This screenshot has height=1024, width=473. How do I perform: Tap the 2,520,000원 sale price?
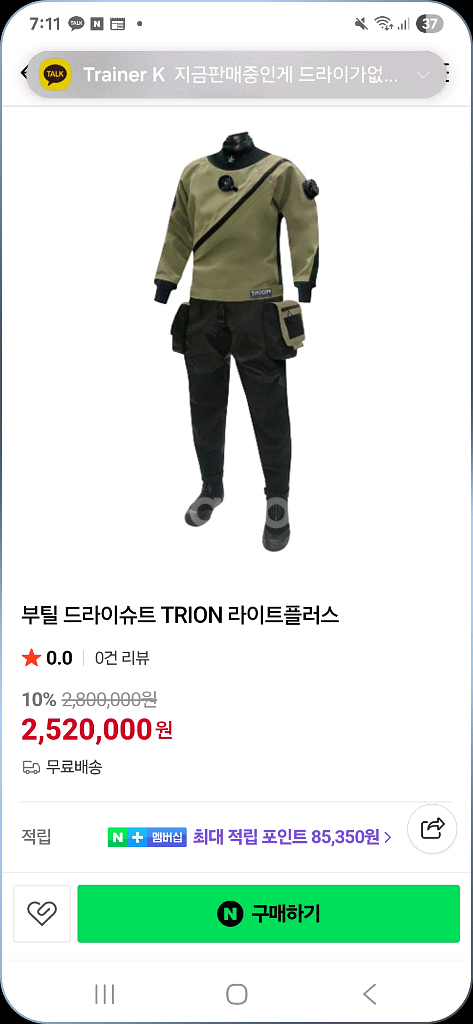[x=97, y=729]
